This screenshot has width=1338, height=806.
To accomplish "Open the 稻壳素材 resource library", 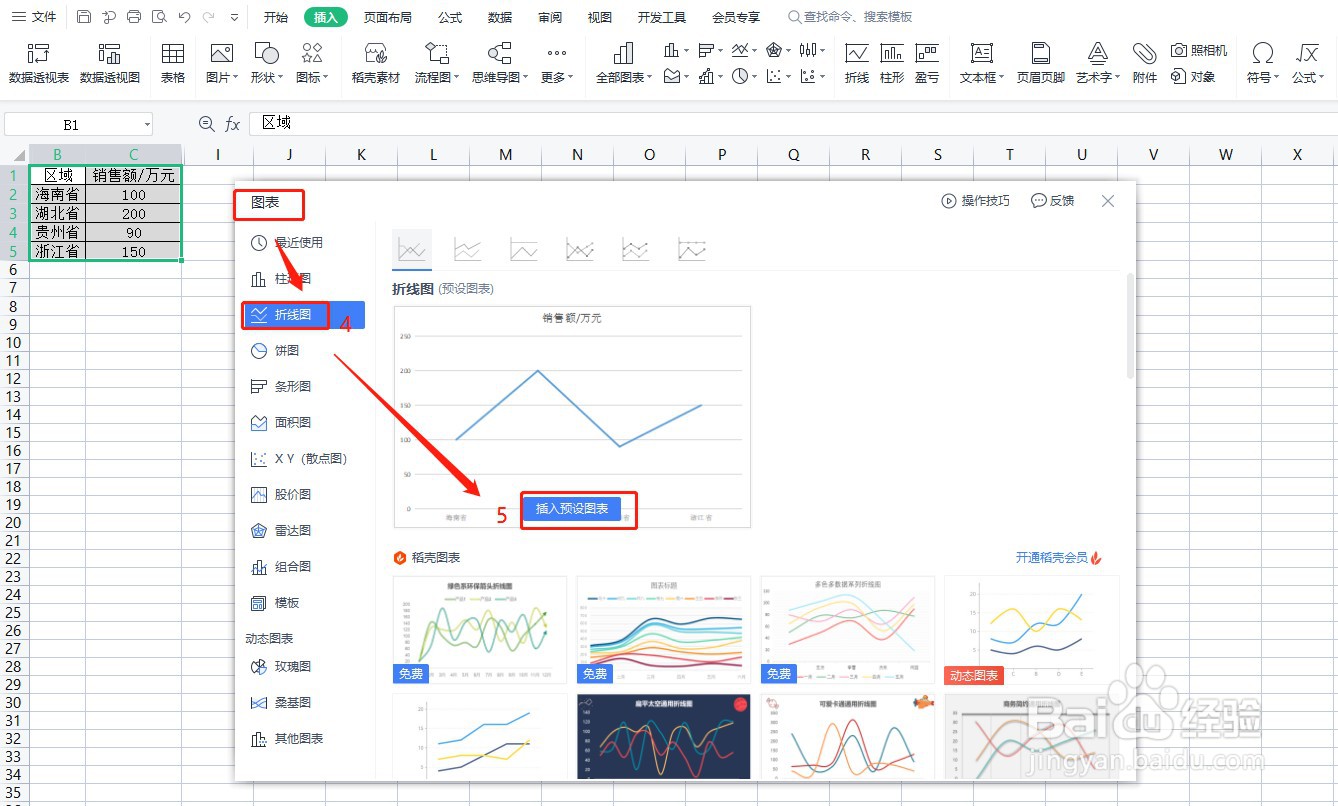I will pyautogui.click(x=376, y=63).
